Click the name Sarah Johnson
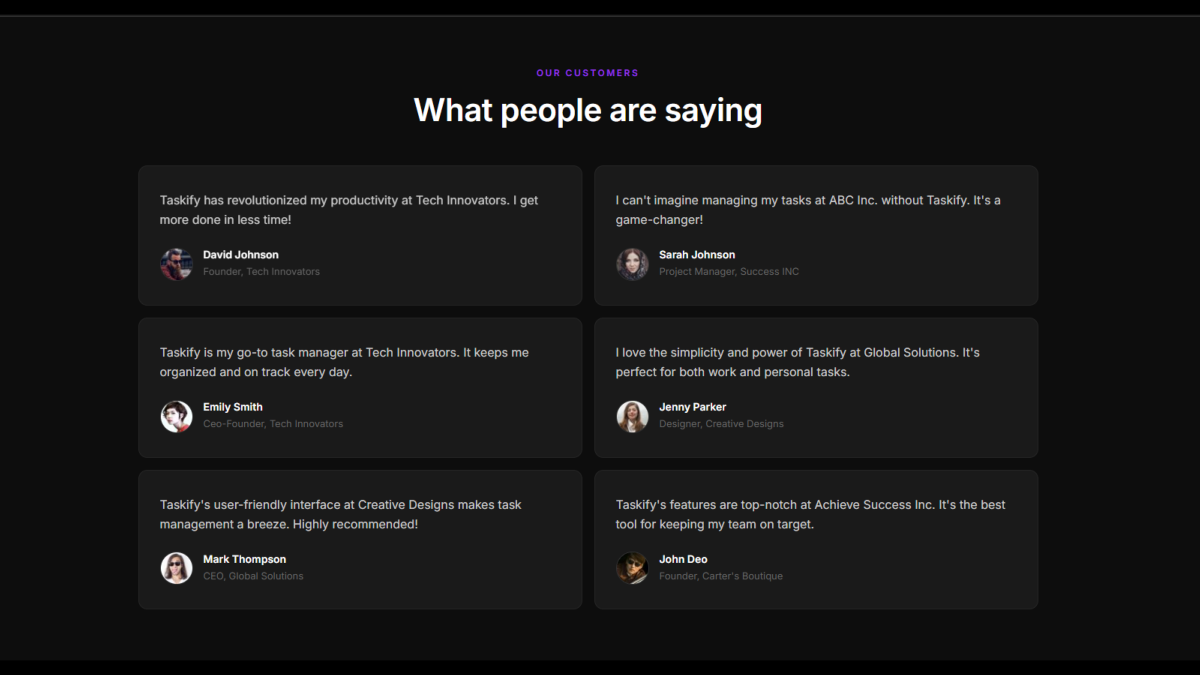The width and height of the screenshot is (1200, 675). tap(697, 255)
